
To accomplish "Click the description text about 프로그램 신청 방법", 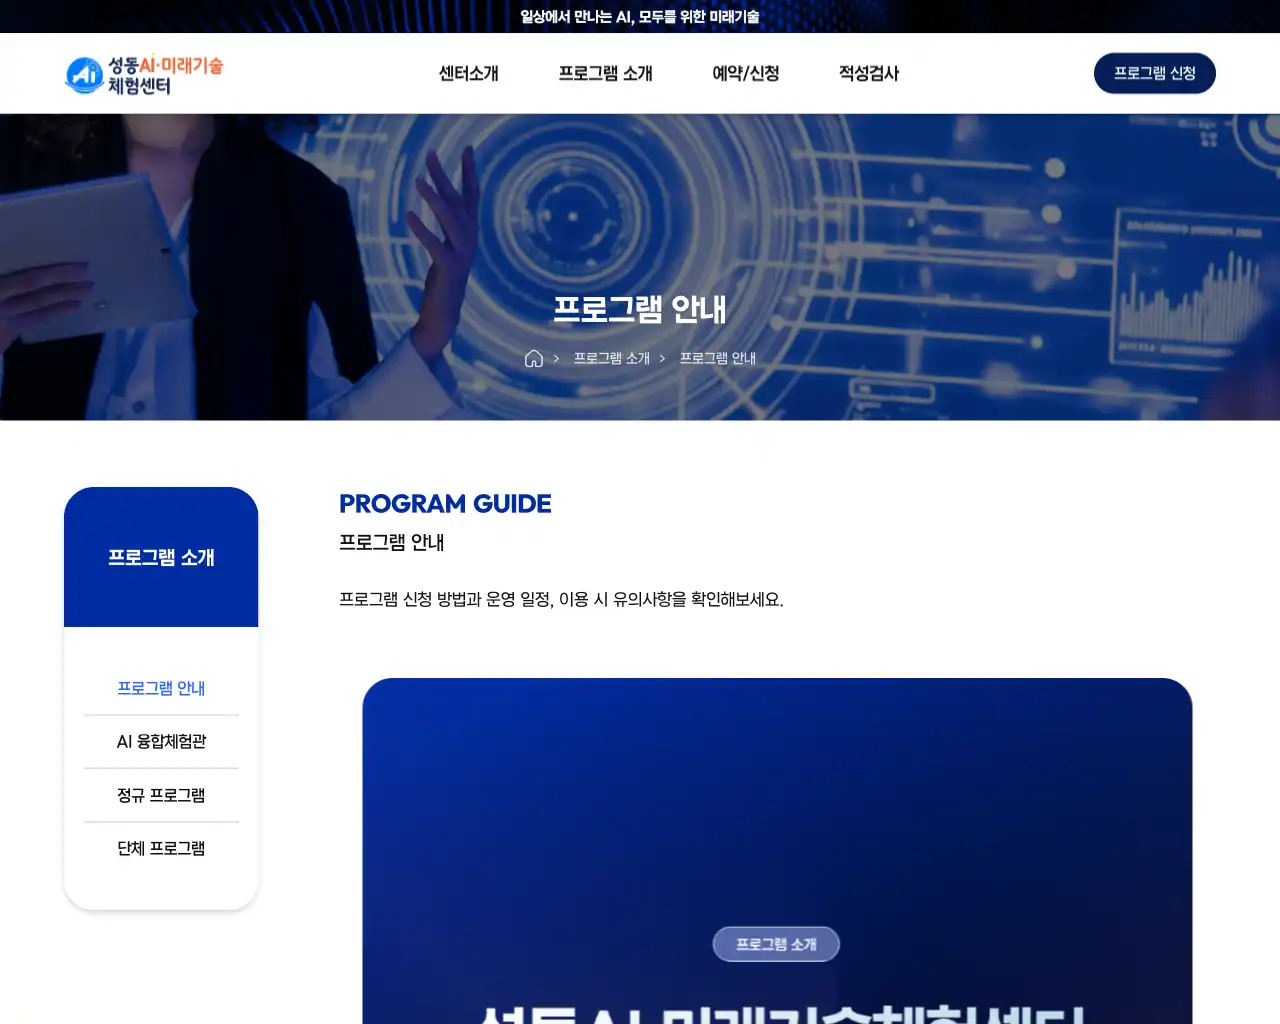I will (x=561, y=599).
